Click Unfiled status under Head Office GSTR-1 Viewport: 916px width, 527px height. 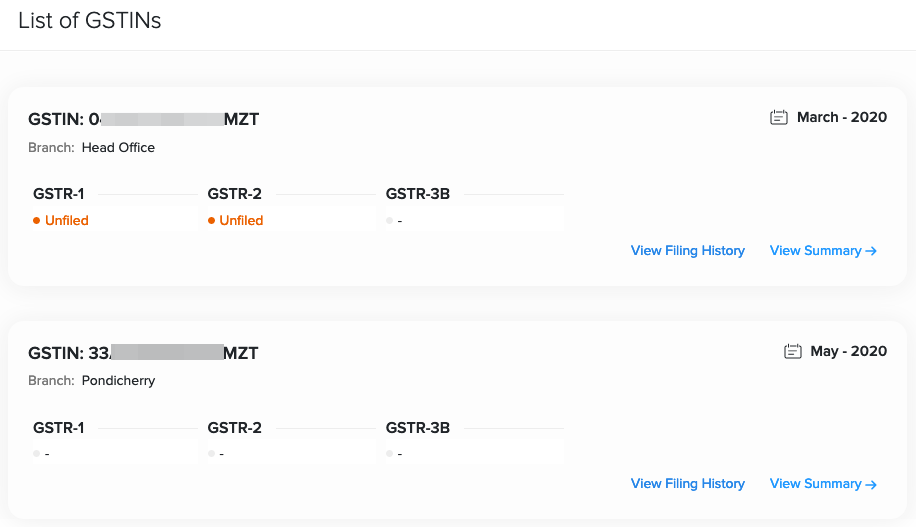(67, 221)
